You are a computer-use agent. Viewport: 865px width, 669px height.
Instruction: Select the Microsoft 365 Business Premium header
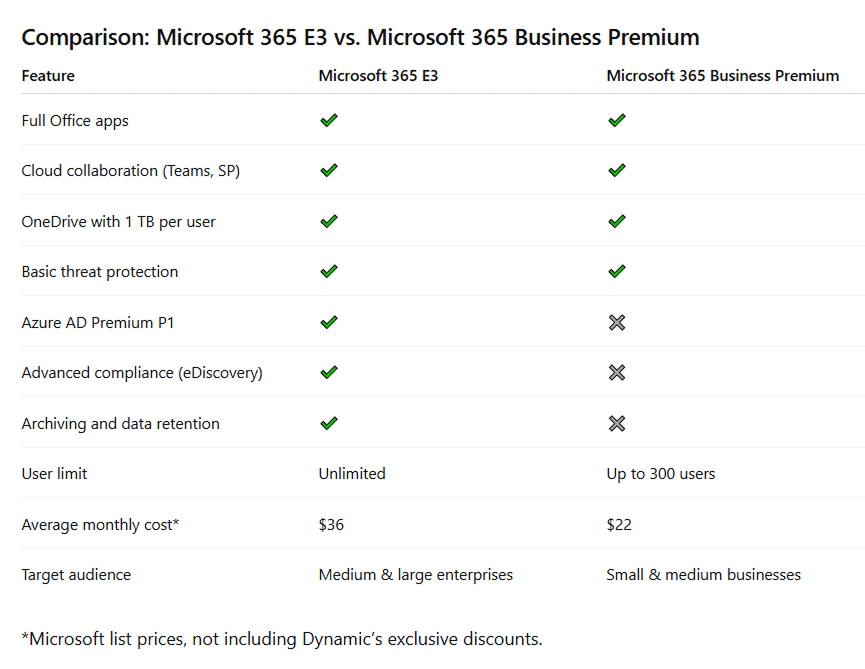pos(722,76)
